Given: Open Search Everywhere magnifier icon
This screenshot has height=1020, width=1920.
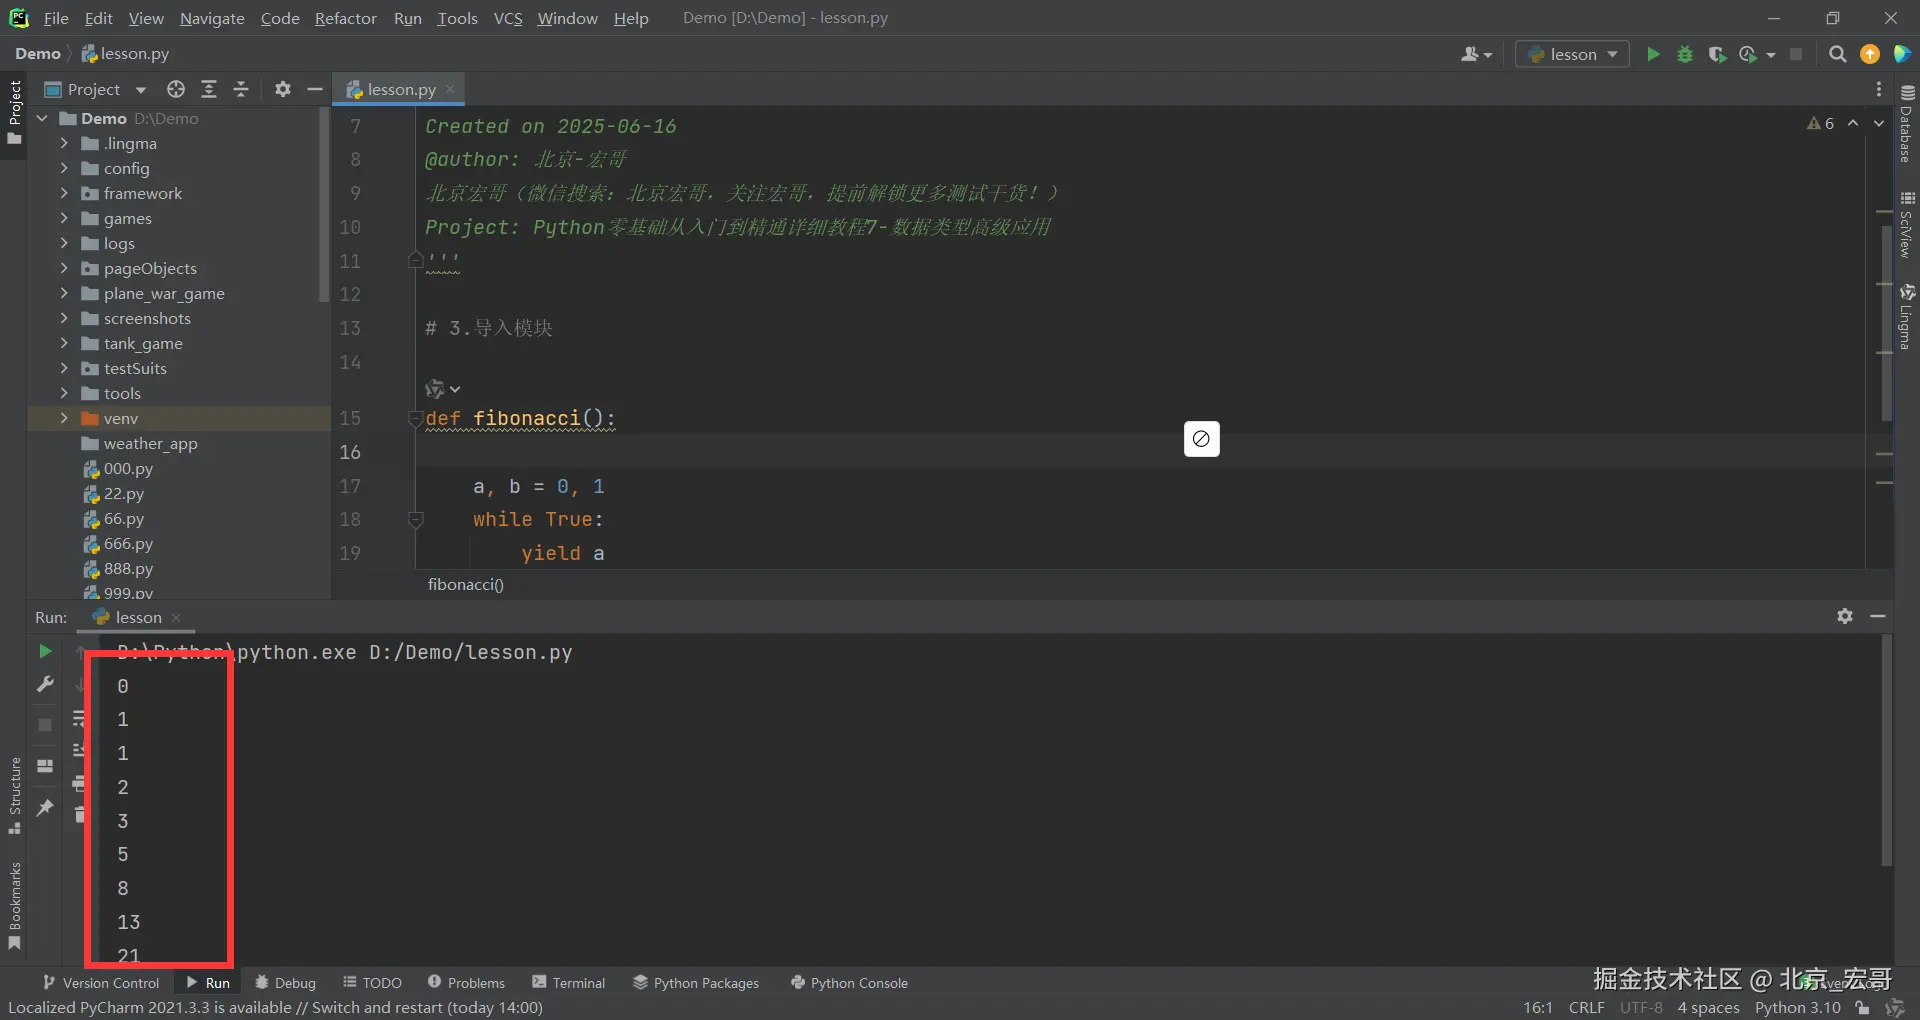Looking at the screenshot, I should [x=1837, y=54].
